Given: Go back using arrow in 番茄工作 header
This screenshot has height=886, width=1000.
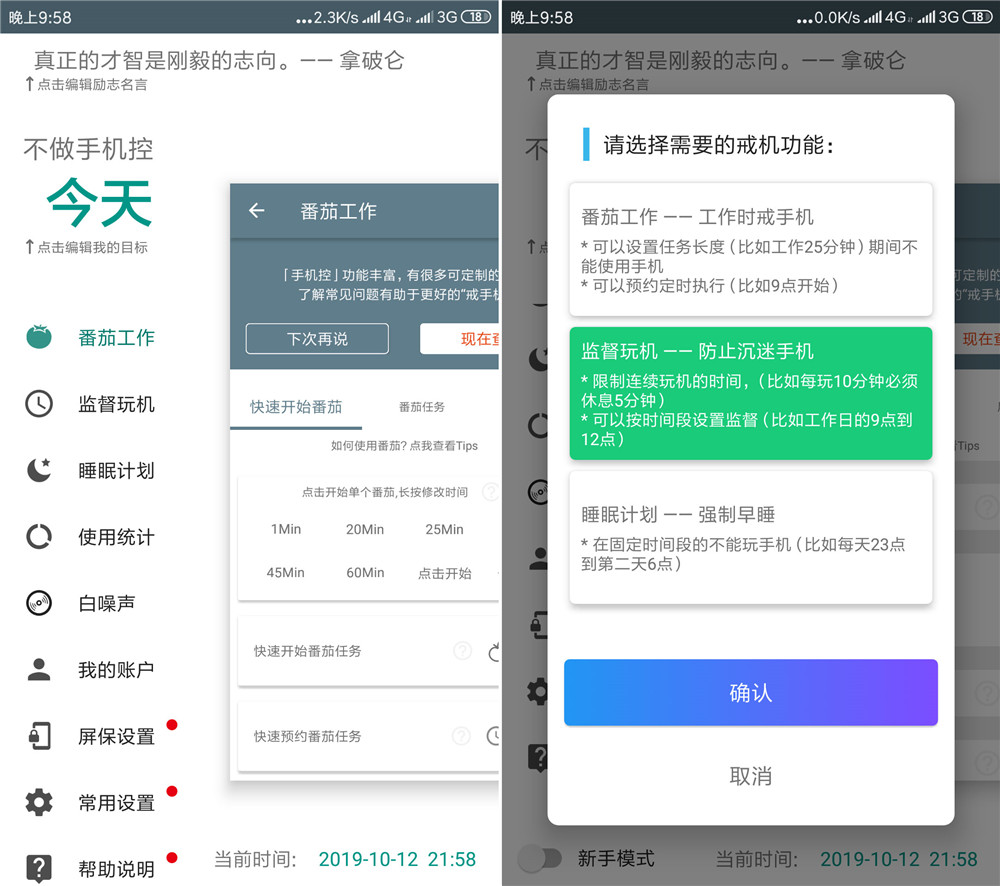Looking at the screenshot, I should point(256,210).
